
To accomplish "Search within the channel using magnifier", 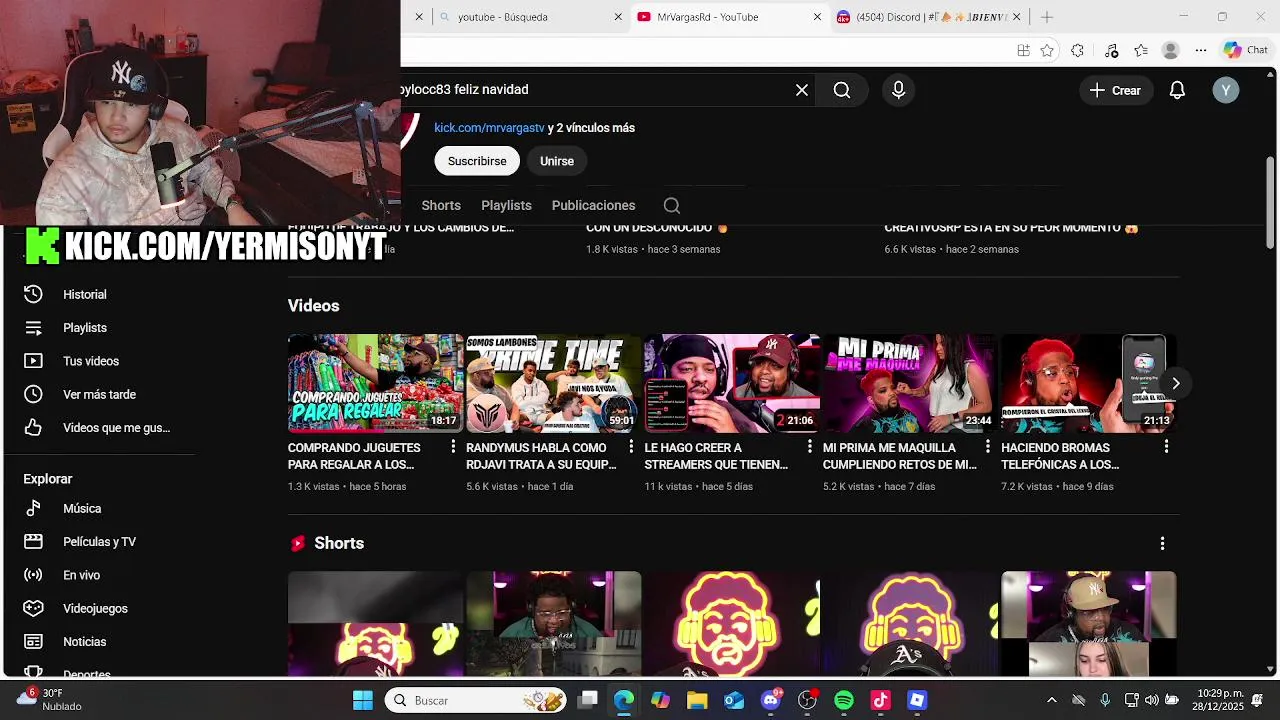I will click(x=672, y=205).
